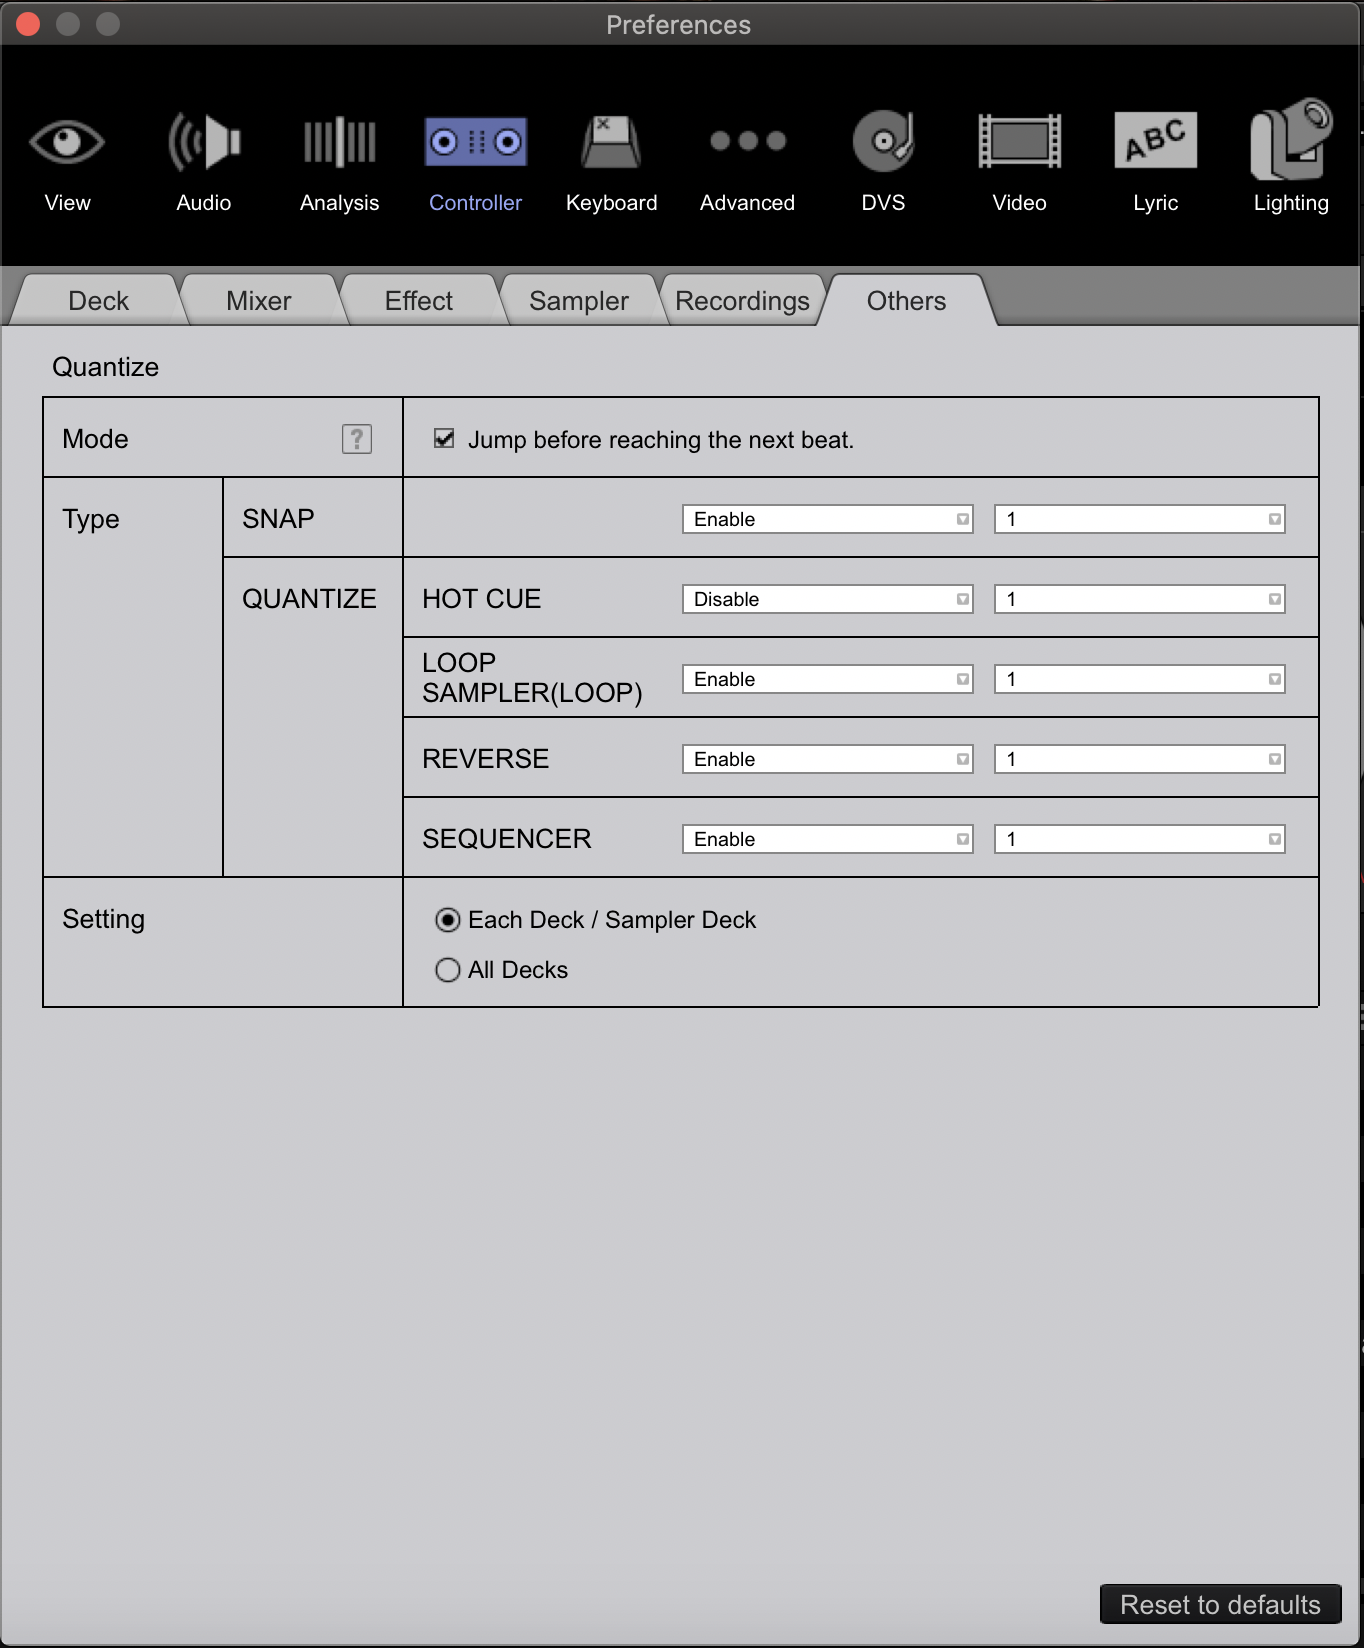
Task: Open the Audio preferences speaker icon
Action: (204, 142)
